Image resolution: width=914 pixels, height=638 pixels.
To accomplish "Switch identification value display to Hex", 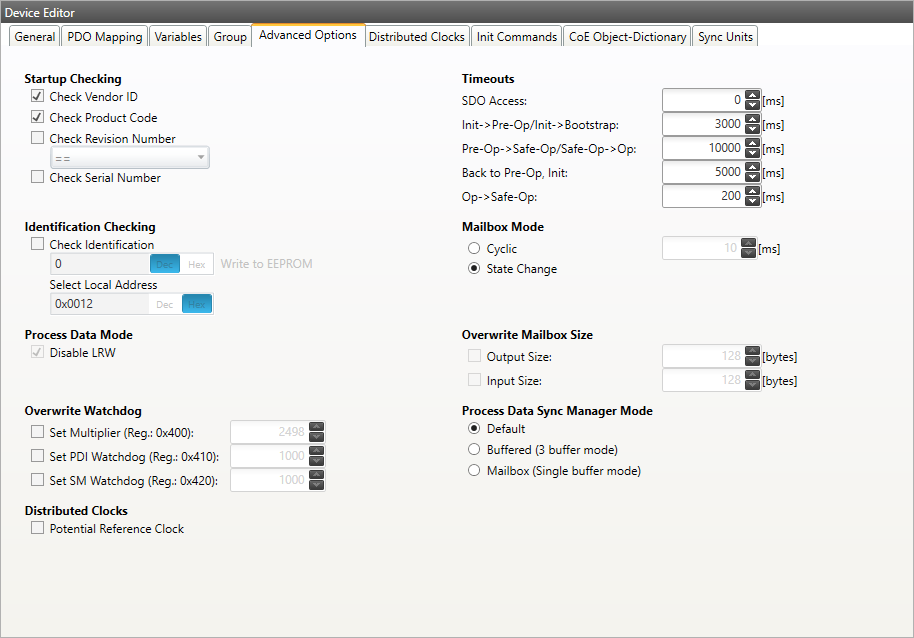I will tap(197, 263).
